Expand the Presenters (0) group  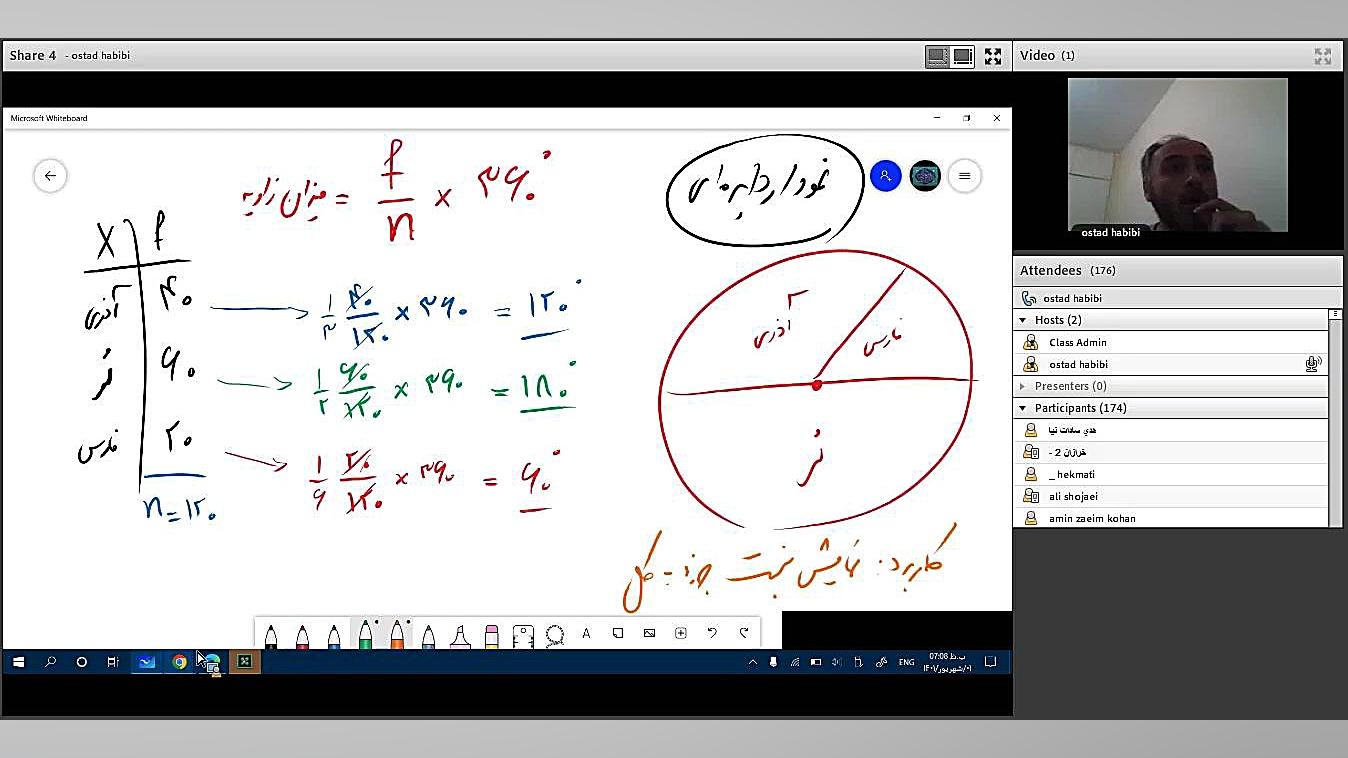click(1023, 386)
